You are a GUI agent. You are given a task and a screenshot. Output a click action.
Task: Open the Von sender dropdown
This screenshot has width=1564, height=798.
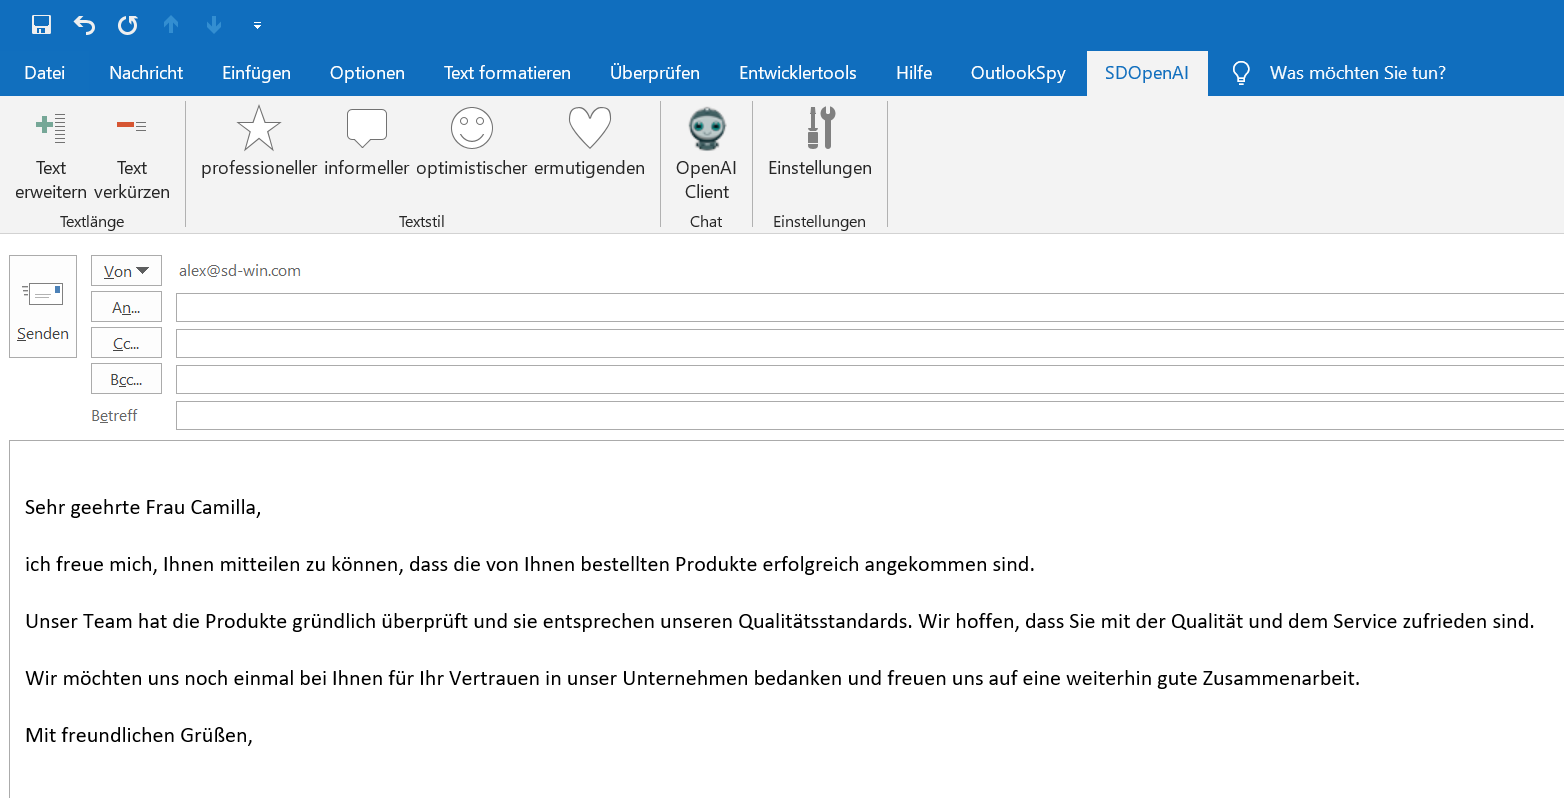point(126,271)
